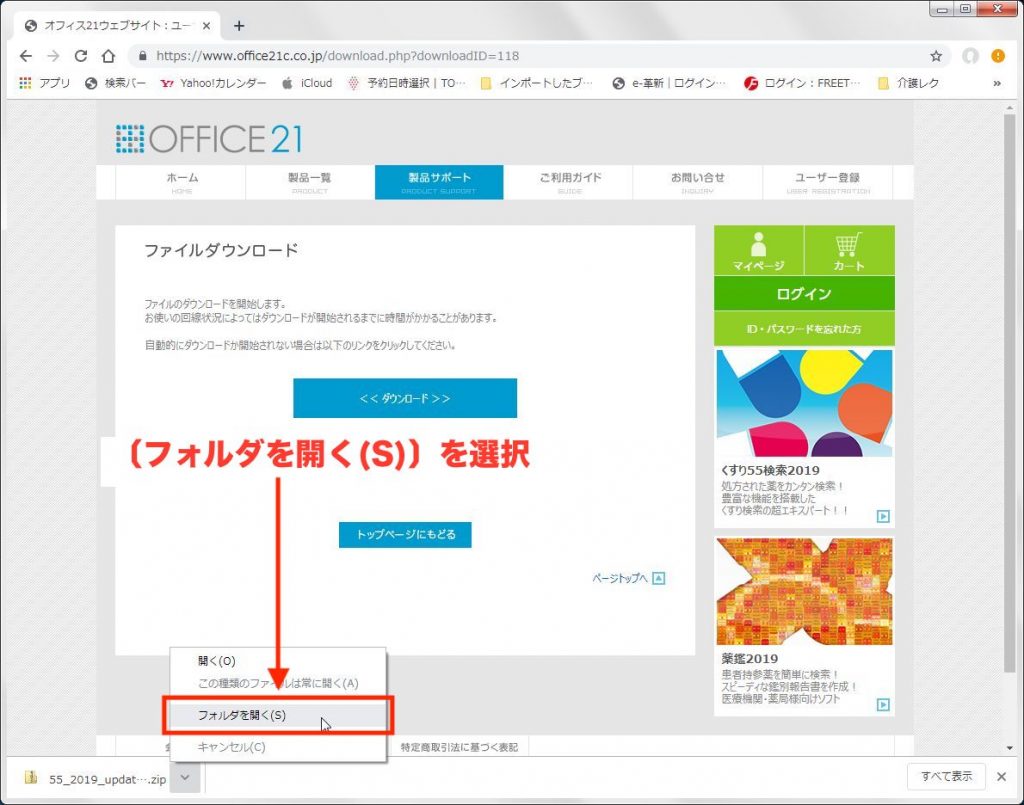
Task: Click the 薬鑑2019 banner image
Action: (x=804, y=592)
